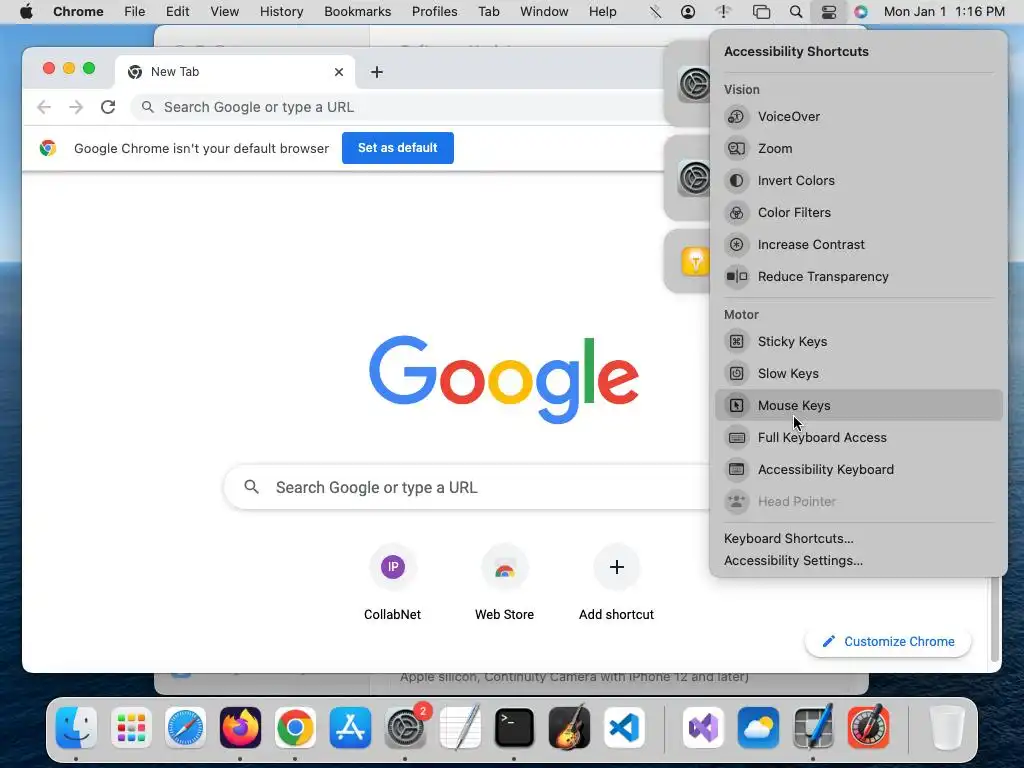Click the Tips lightbulb notification icon

point(696,261)
